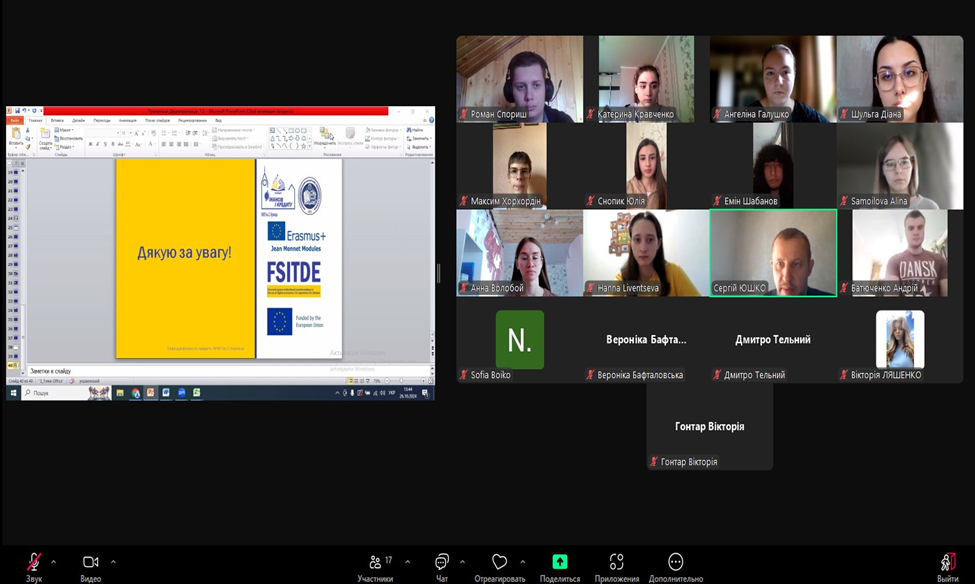This screenshot has height=584, width=975.
Task: Toggle underline formatting in PowerPoint ribbon
Action: coord(104,144)
